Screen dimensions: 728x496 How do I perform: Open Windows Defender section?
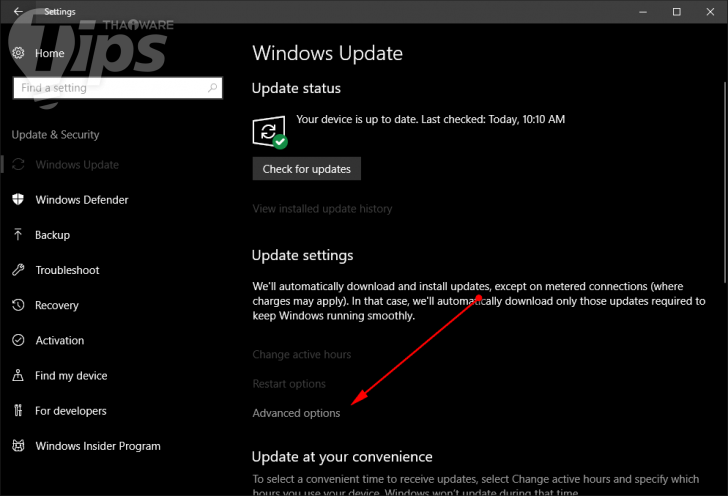pos(82,200)
